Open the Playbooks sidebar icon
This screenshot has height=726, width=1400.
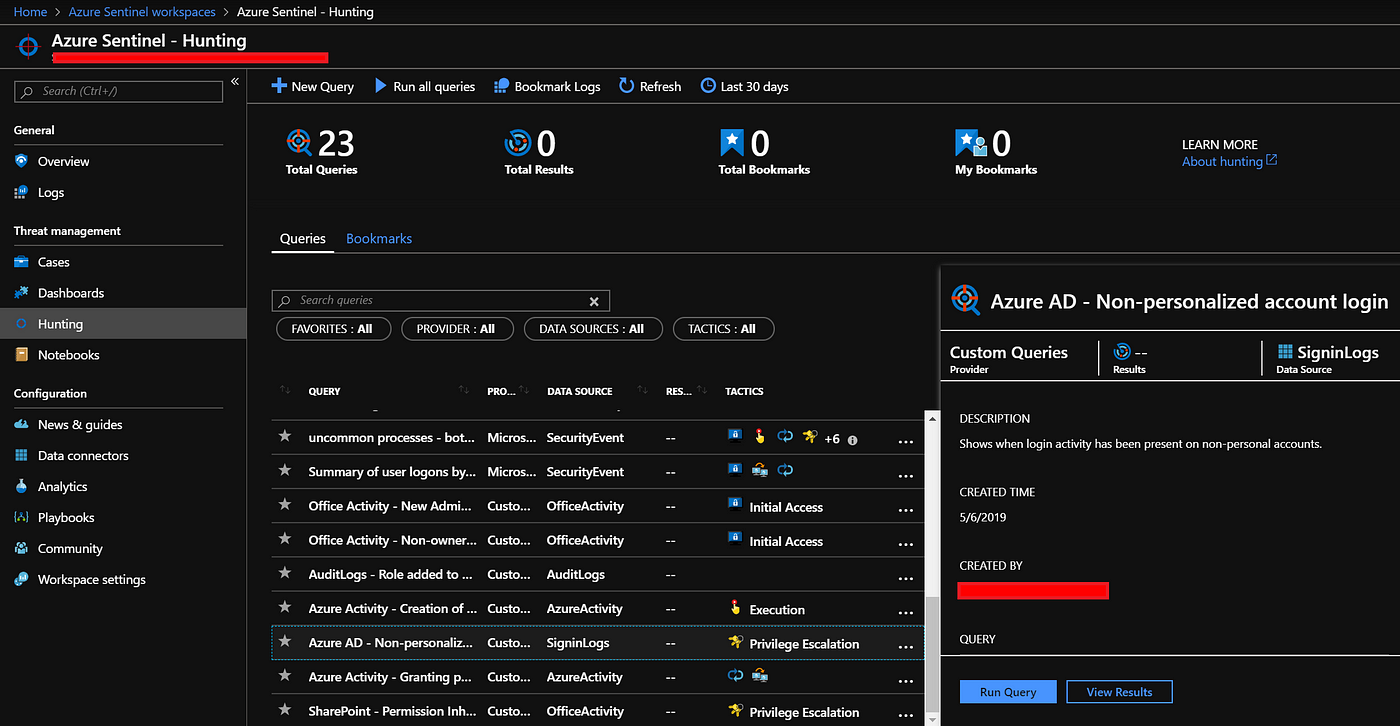pos(21,517)
